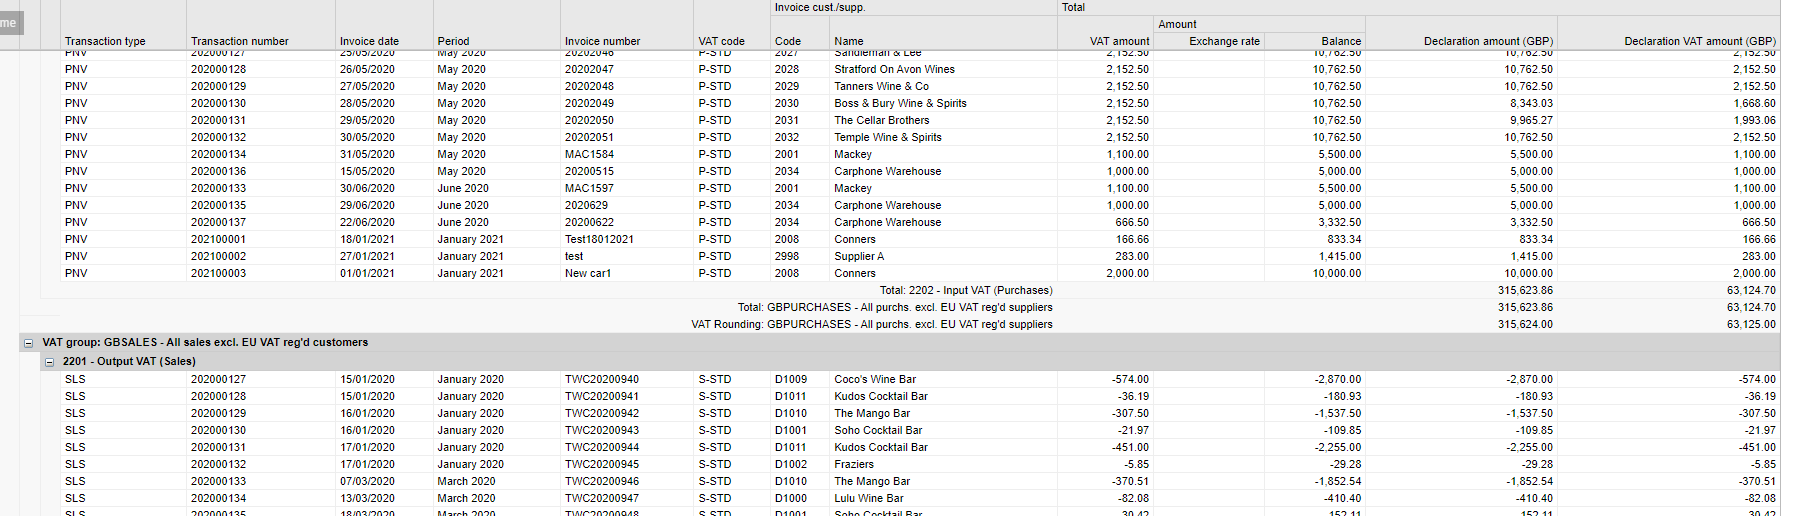Select the Lulu Wine Bar customer cell

[869, 498]
